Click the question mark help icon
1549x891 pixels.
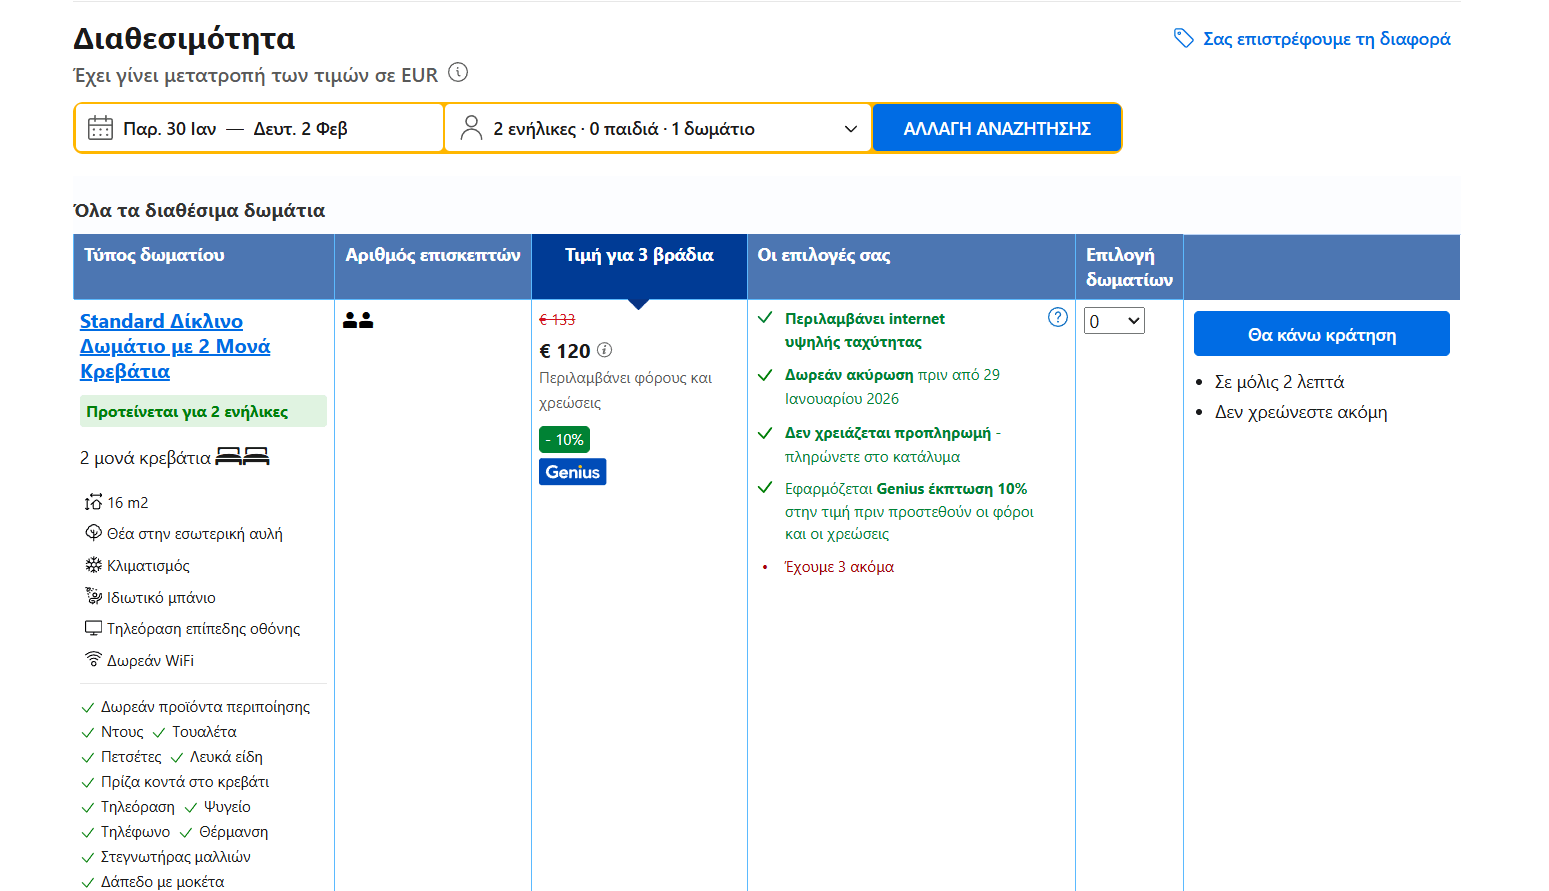[1057, 318]
